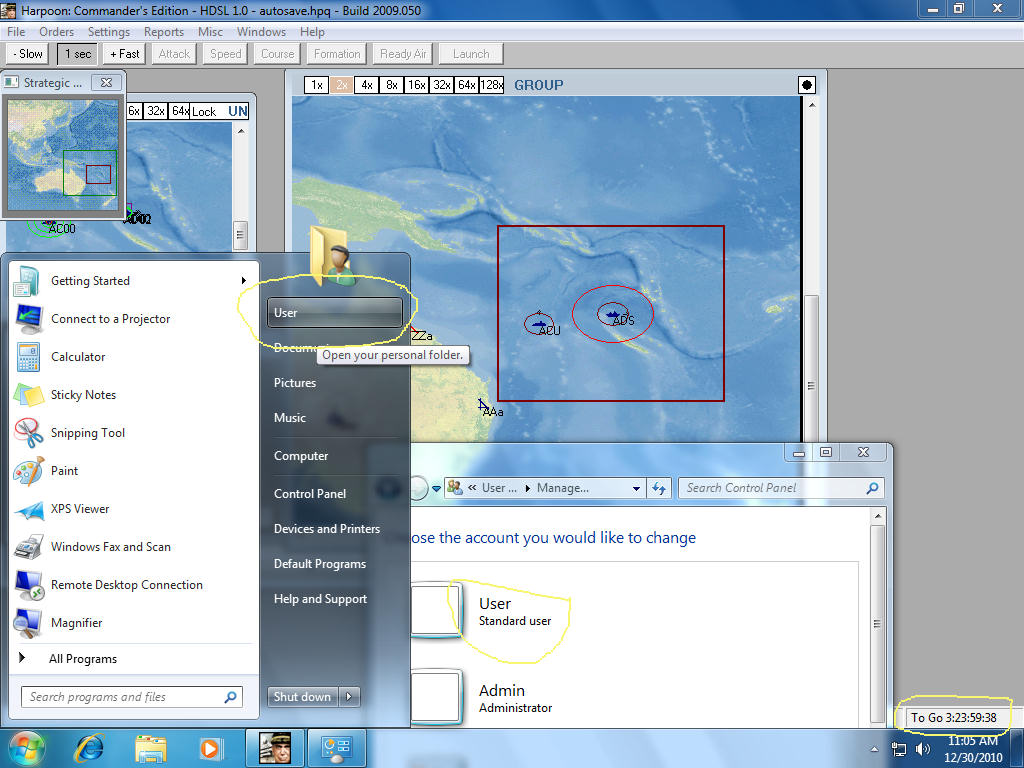Click black dot button in Group map window
1024x768 pixels.
(x=807, y=85)
